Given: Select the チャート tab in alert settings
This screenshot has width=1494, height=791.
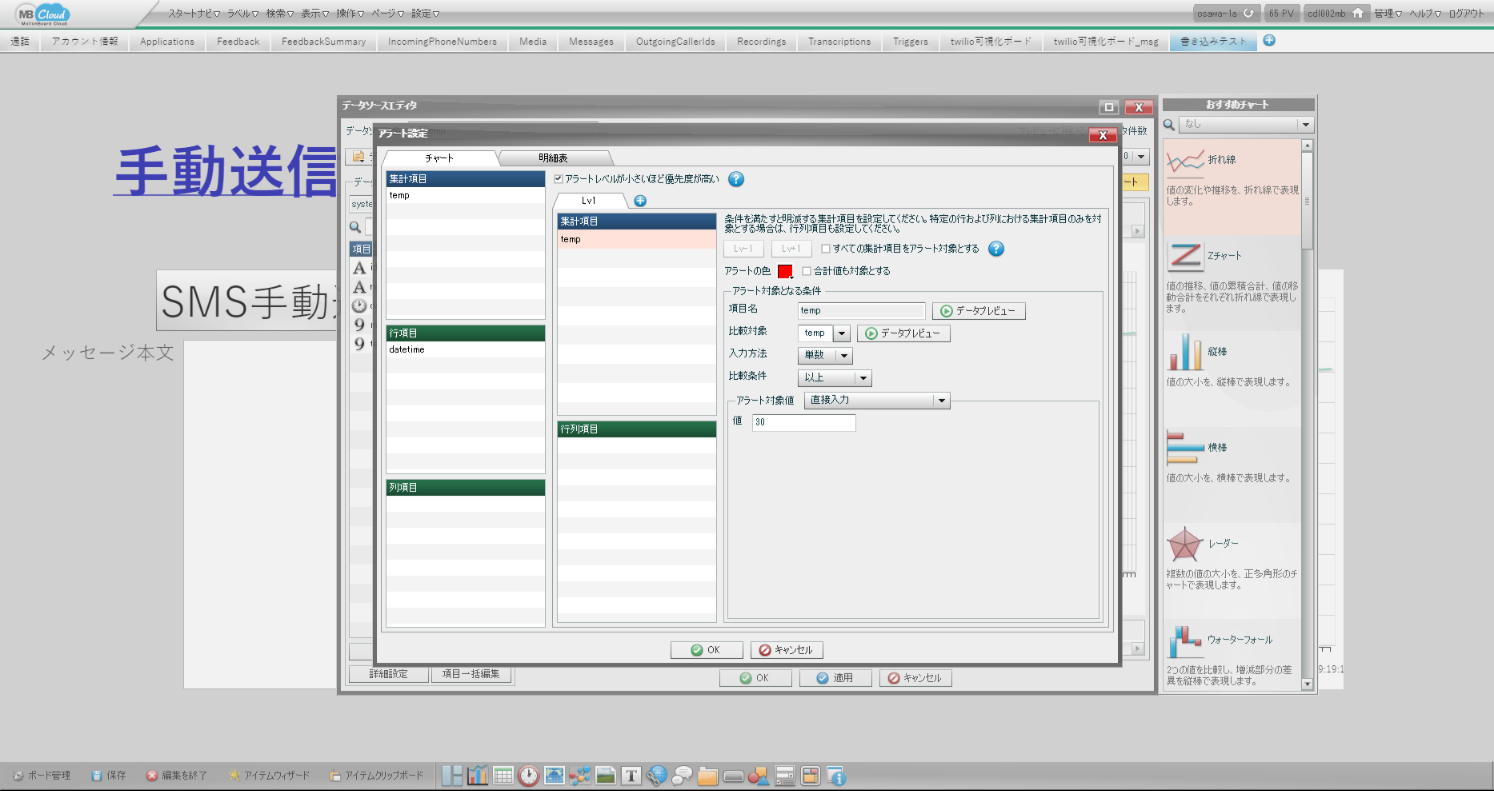Looking at the screenshot, I should 439,158.
